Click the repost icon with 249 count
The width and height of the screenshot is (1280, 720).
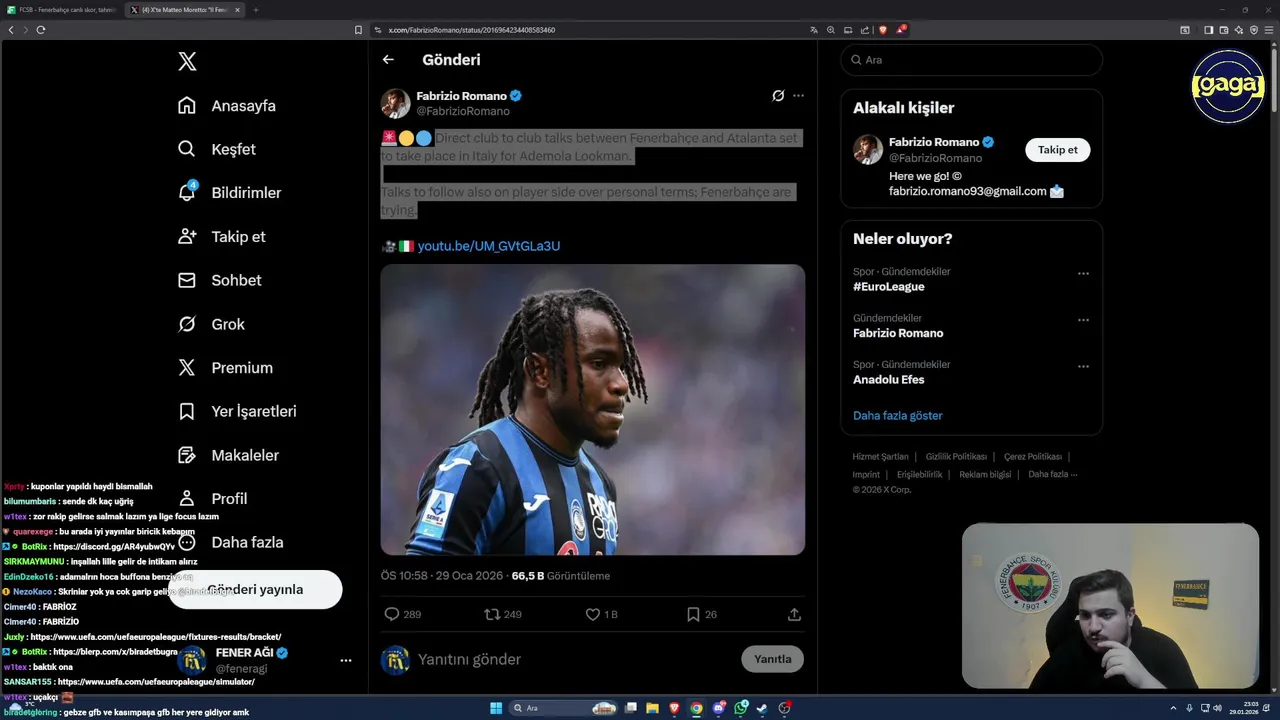pyautogui.click(x=492, y=614)
